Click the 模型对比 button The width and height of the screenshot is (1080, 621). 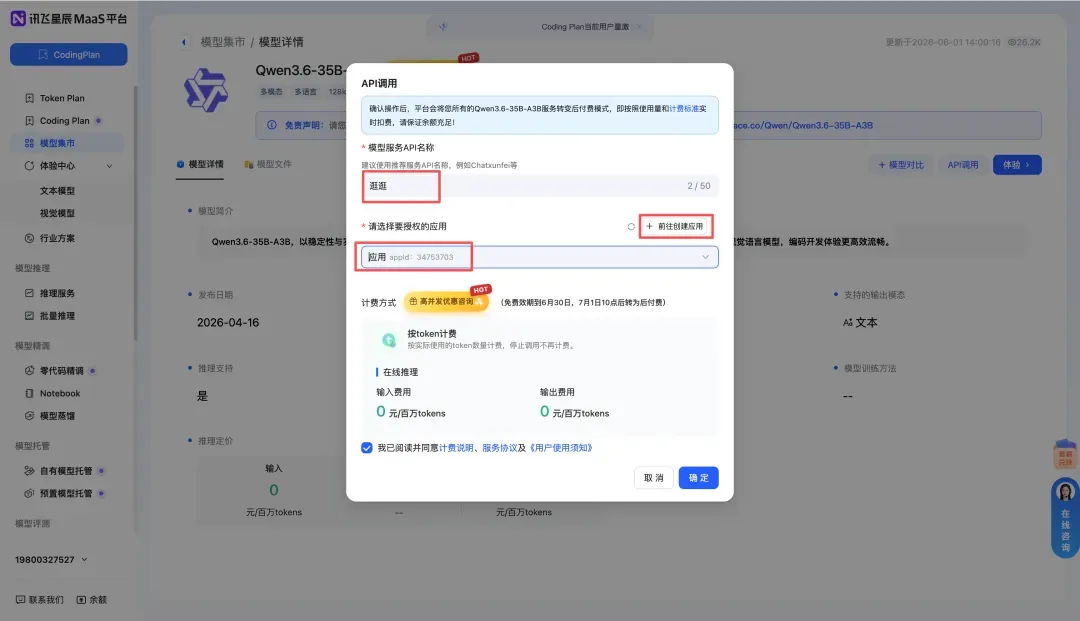901,165
